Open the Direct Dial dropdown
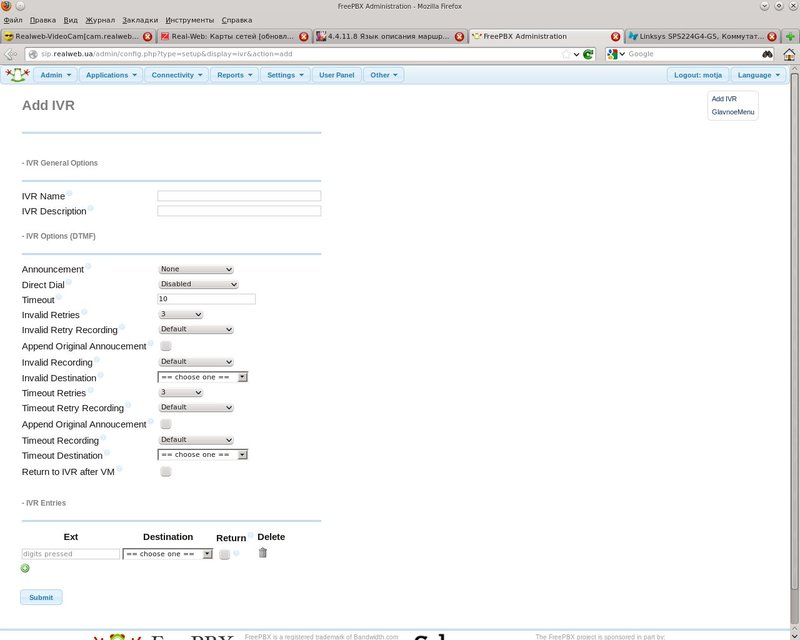The image size is (800, 640). pos(198,284)
